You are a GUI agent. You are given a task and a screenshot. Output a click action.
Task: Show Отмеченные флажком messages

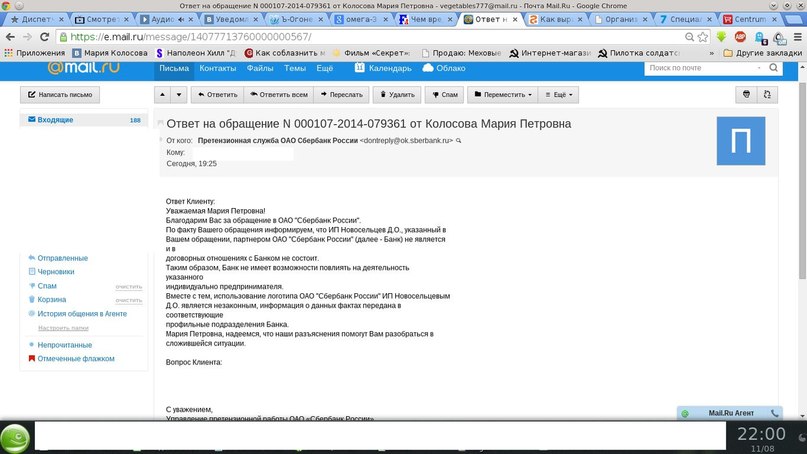[76, 359]
